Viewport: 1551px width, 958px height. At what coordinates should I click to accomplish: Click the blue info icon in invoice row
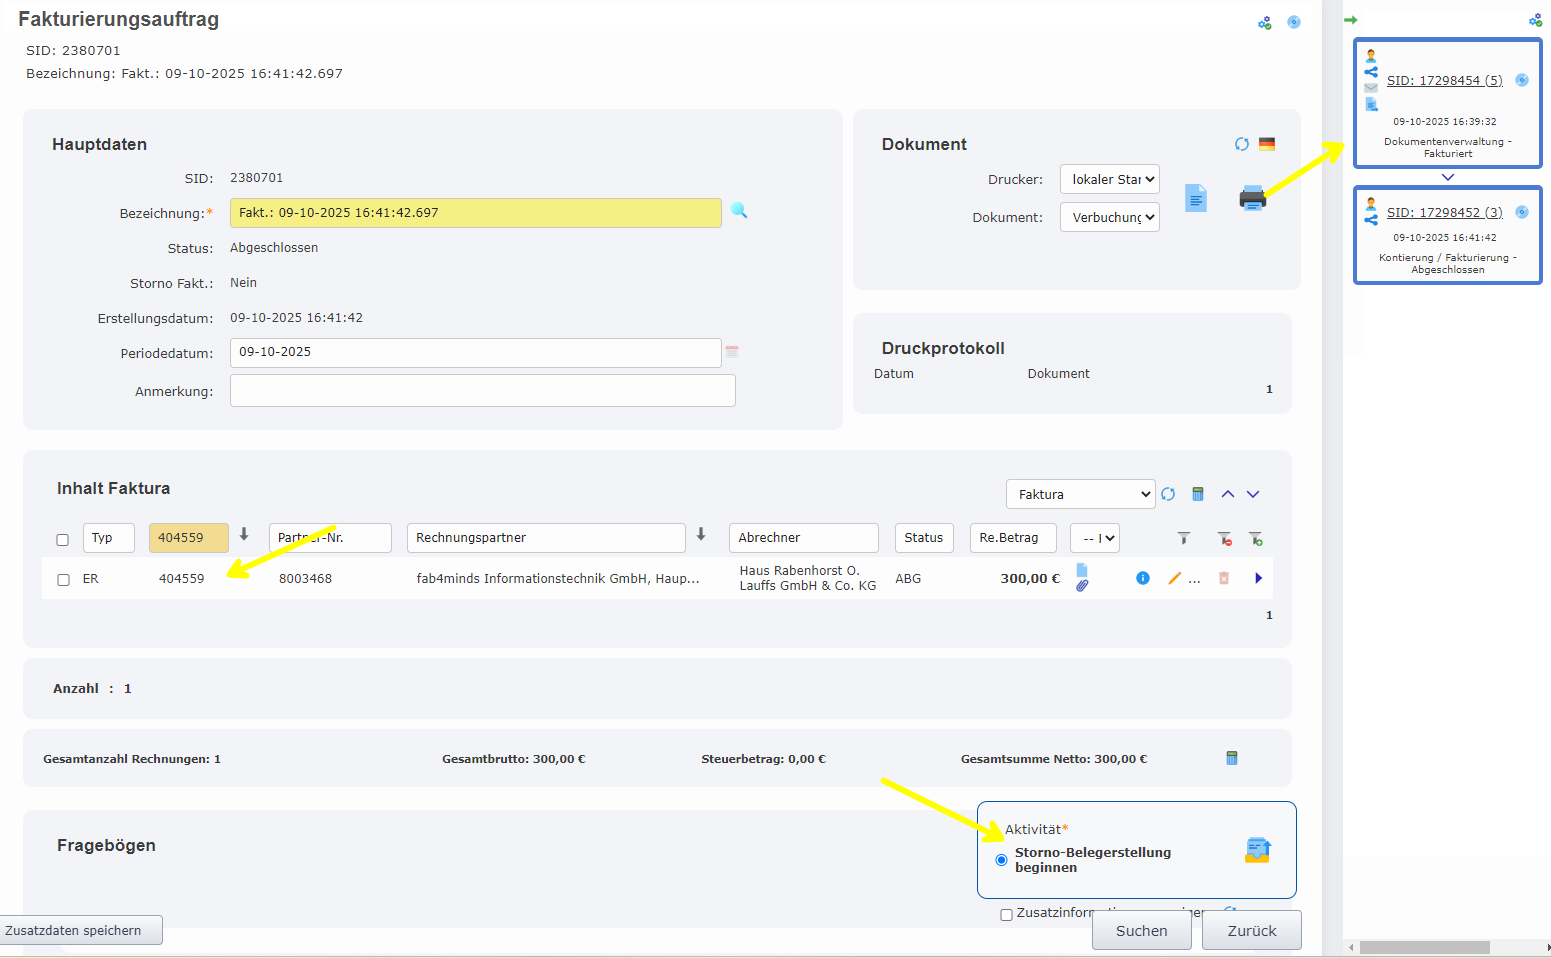point(1143,578)
